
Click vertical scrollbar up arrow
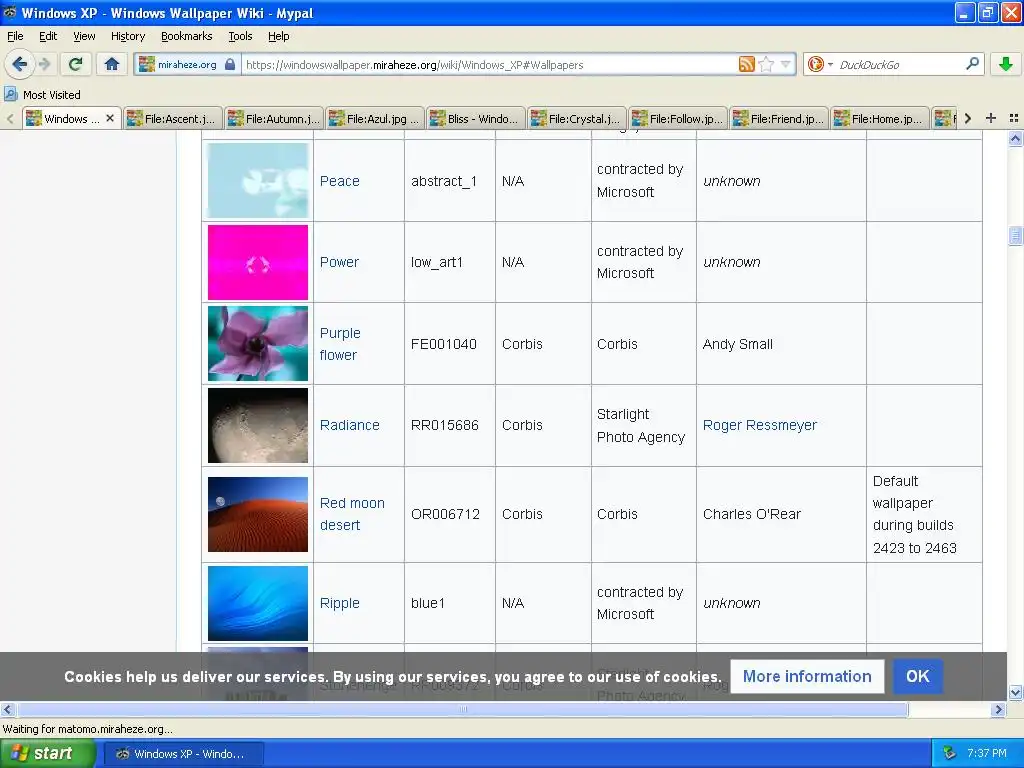1015,138
